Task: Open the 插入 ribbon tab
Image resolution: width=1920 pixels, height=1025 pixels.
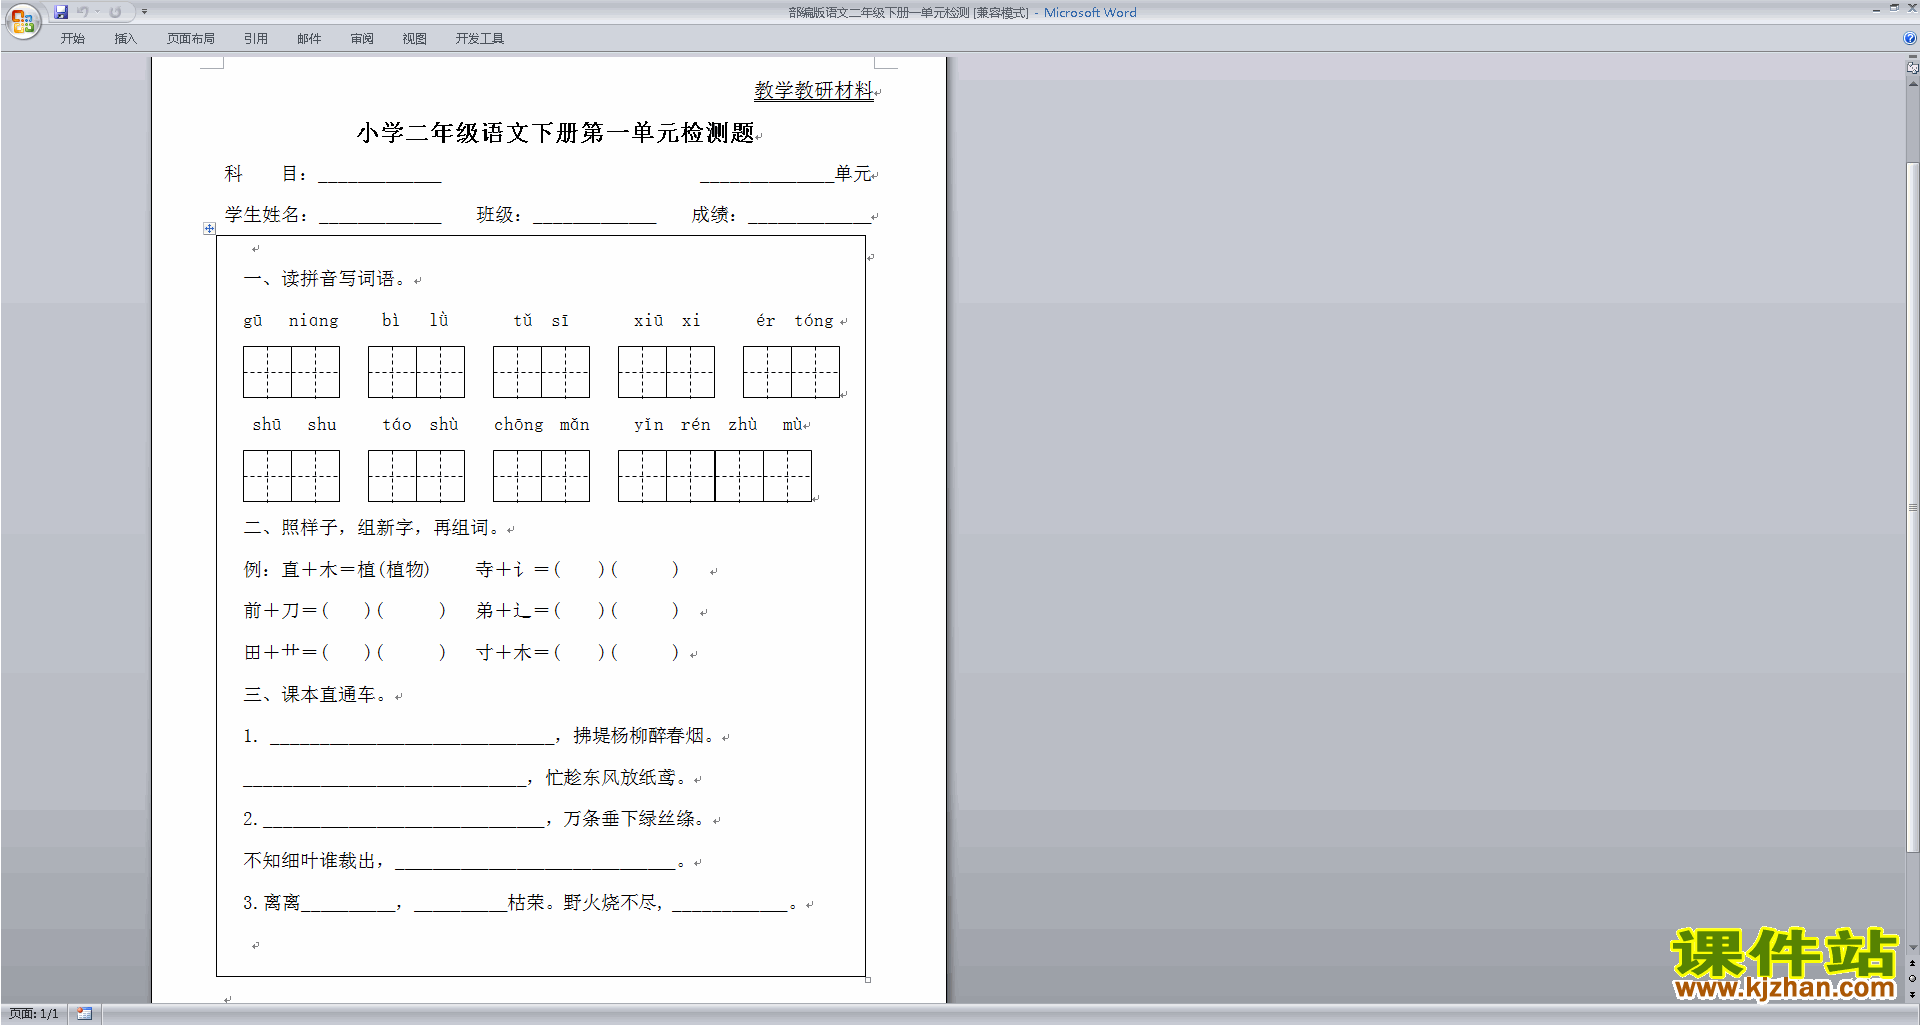Action: 125,39
